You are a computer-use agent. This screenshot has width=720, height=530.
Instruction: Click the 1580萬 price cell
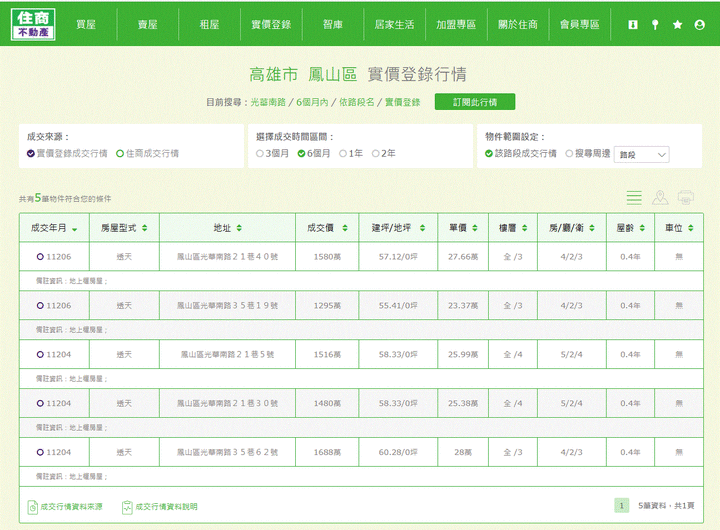tap(327, 257)
